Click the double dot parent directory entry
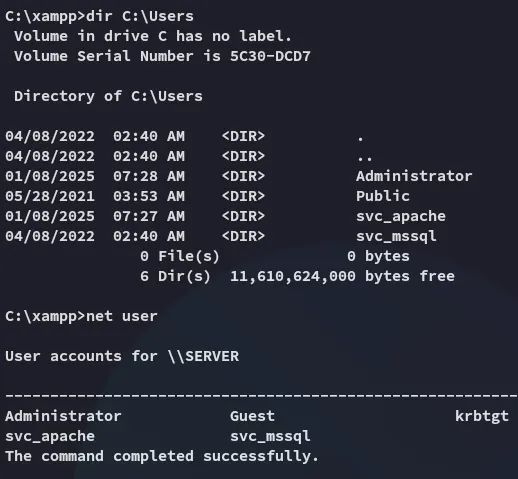The width and height of the screenshot is (518, 479). click(365, 159)
